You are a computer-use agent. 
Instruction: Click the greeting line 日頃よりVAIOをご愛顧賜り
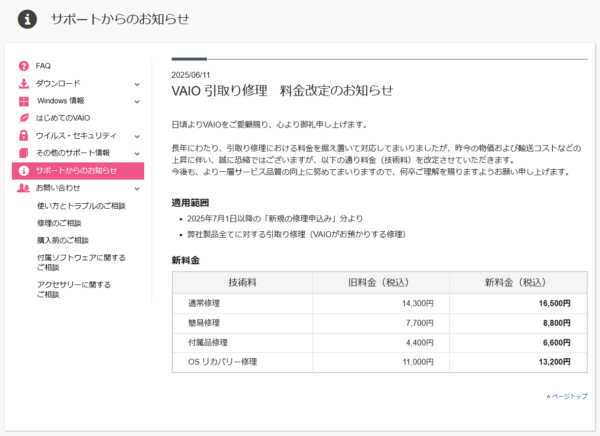coord(269,124)
